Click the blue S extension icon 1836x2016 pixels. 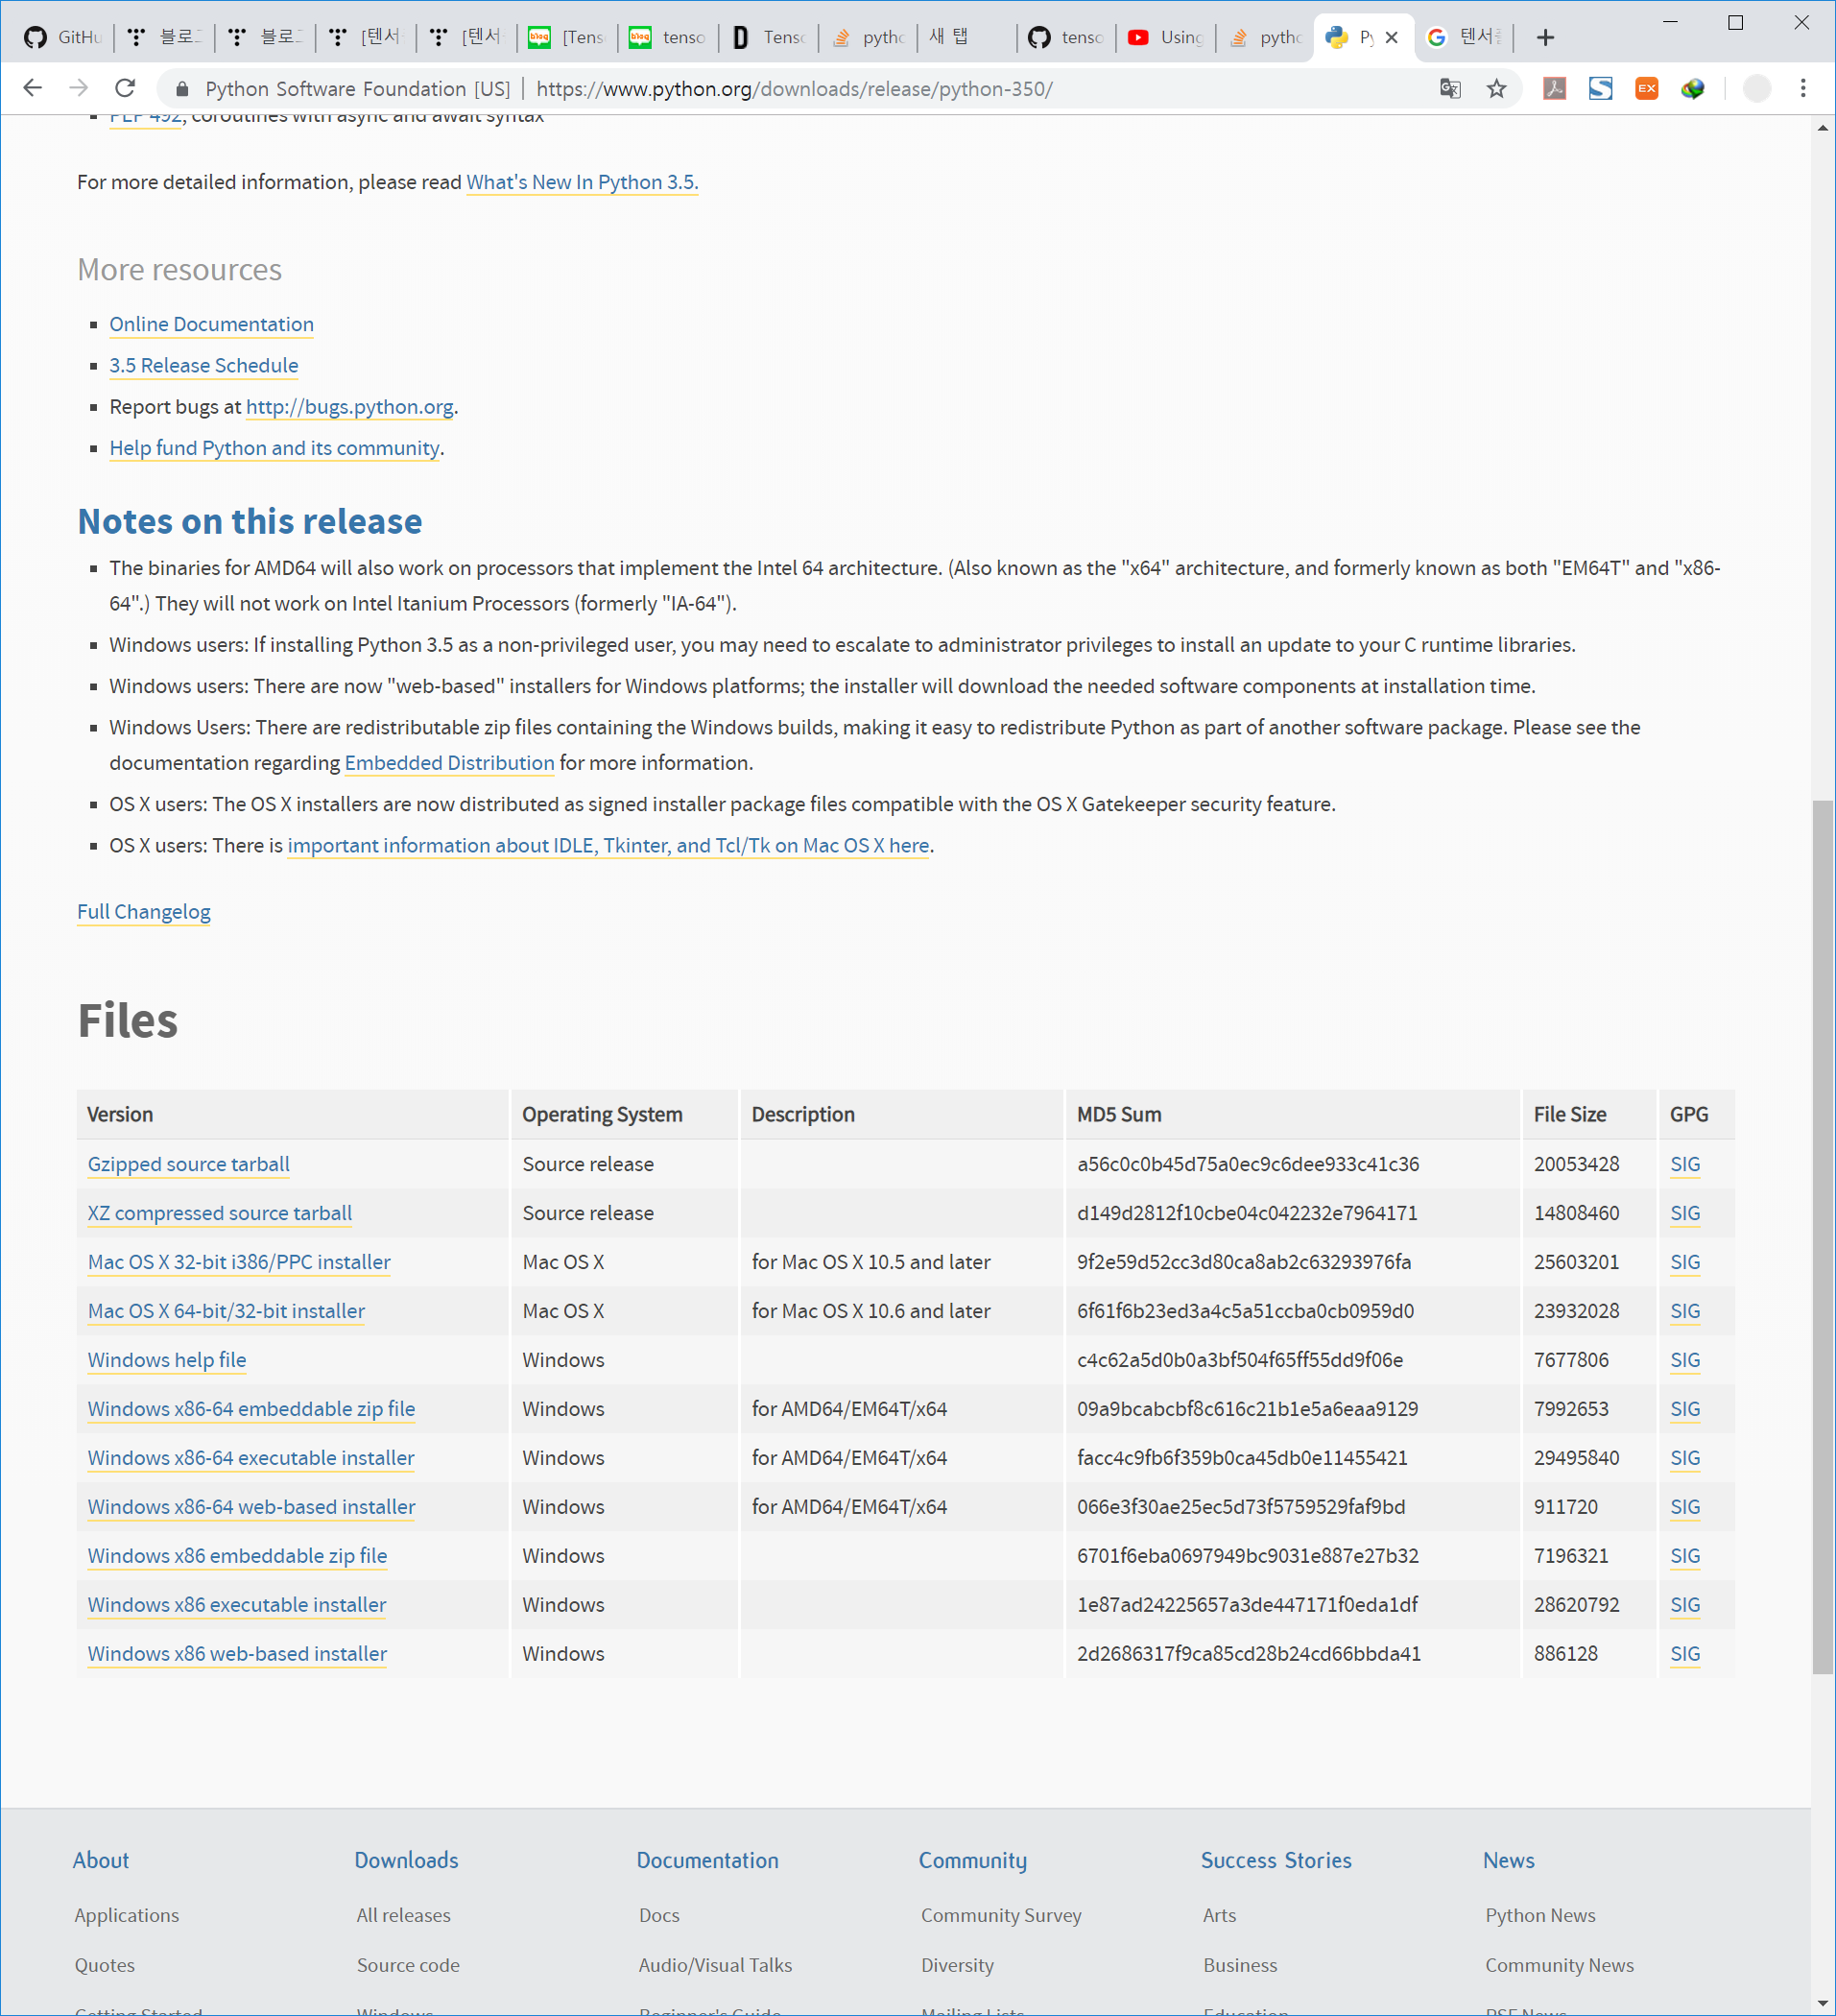coord(1600,88)
